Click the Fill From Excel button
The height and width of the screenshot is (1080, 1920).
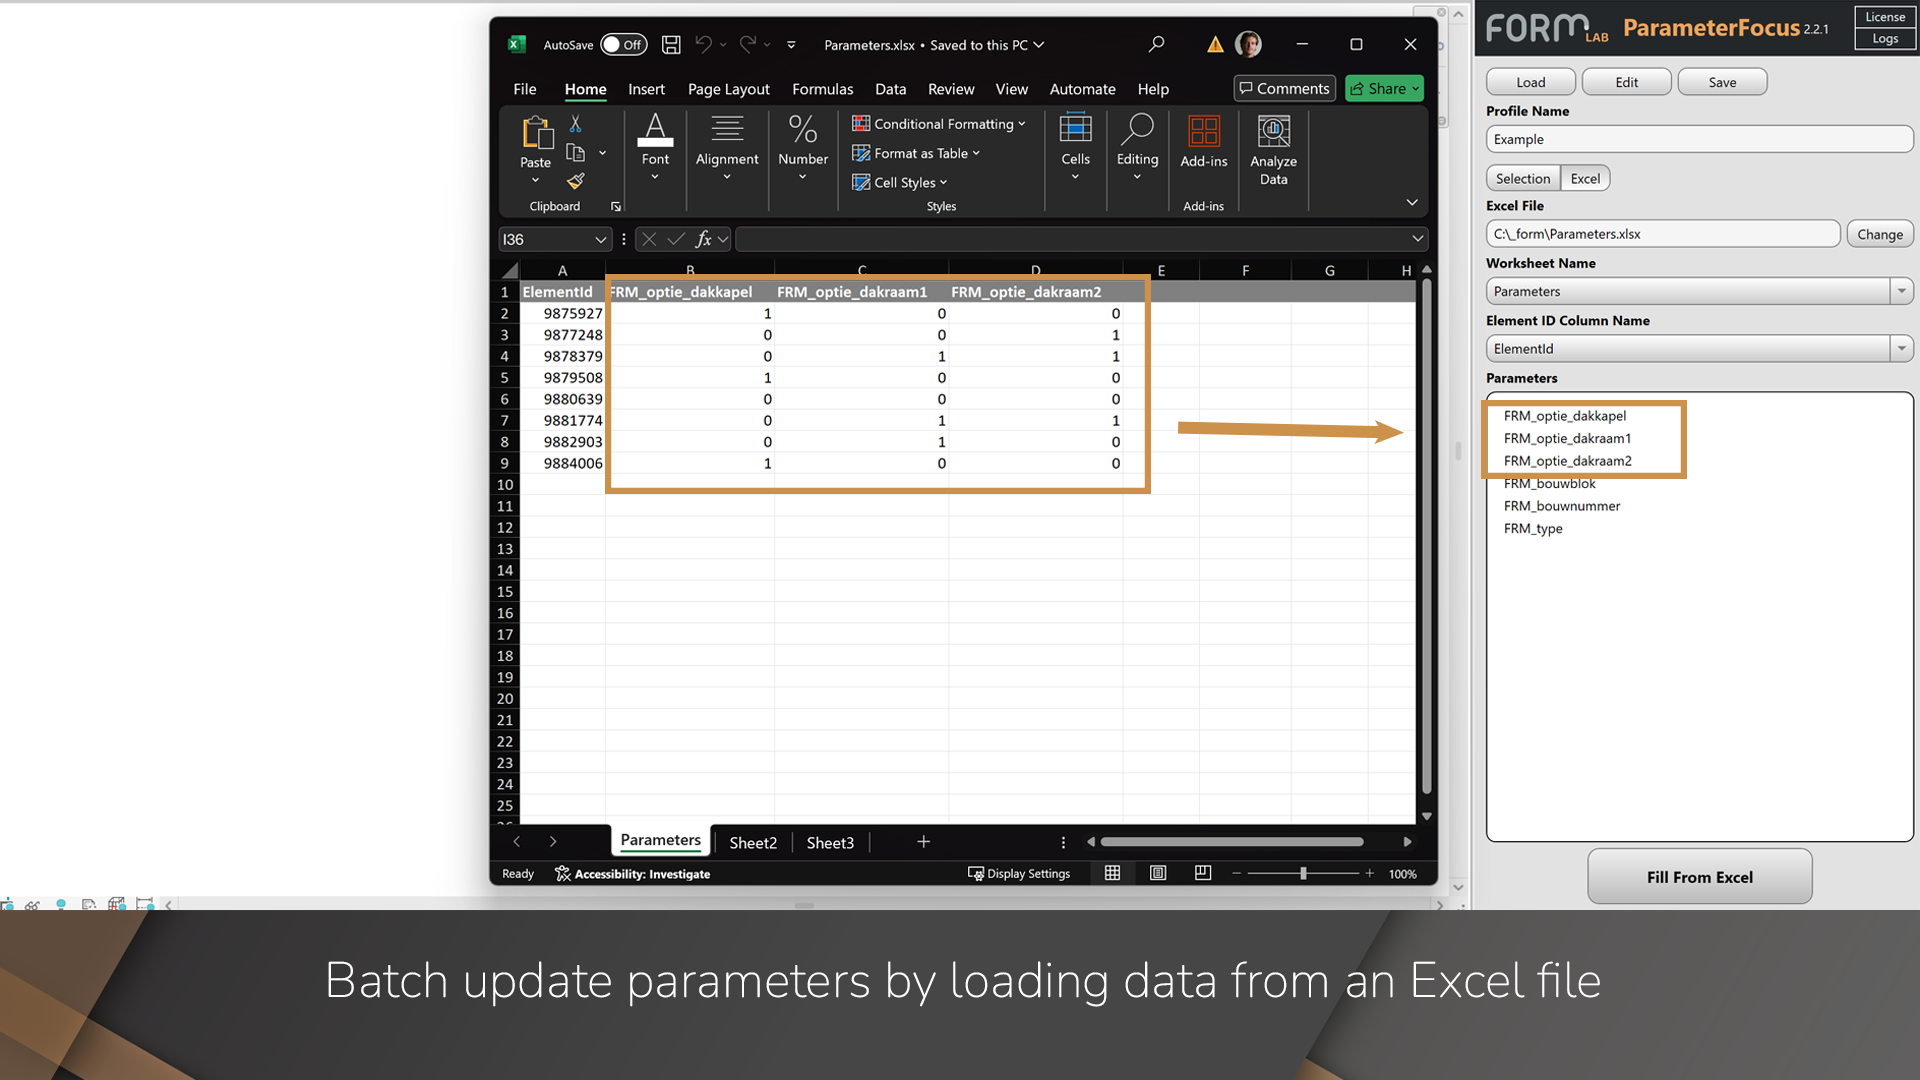1699,877
